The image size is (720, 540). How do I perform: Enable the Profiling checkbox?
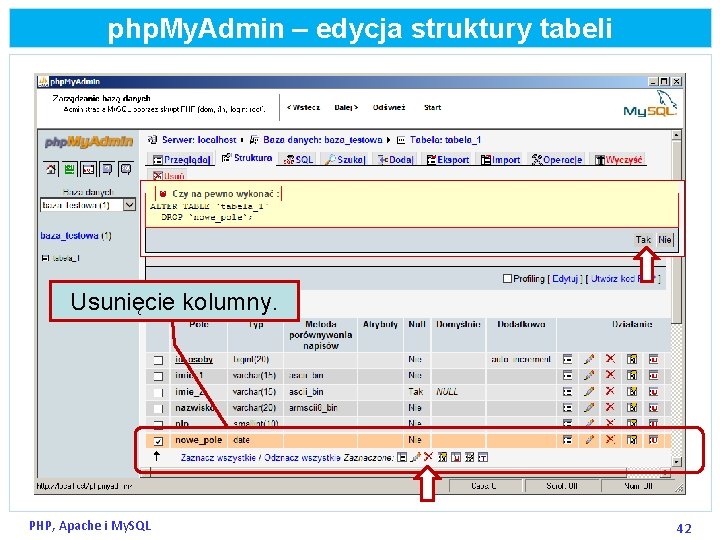tap(507, 278)
